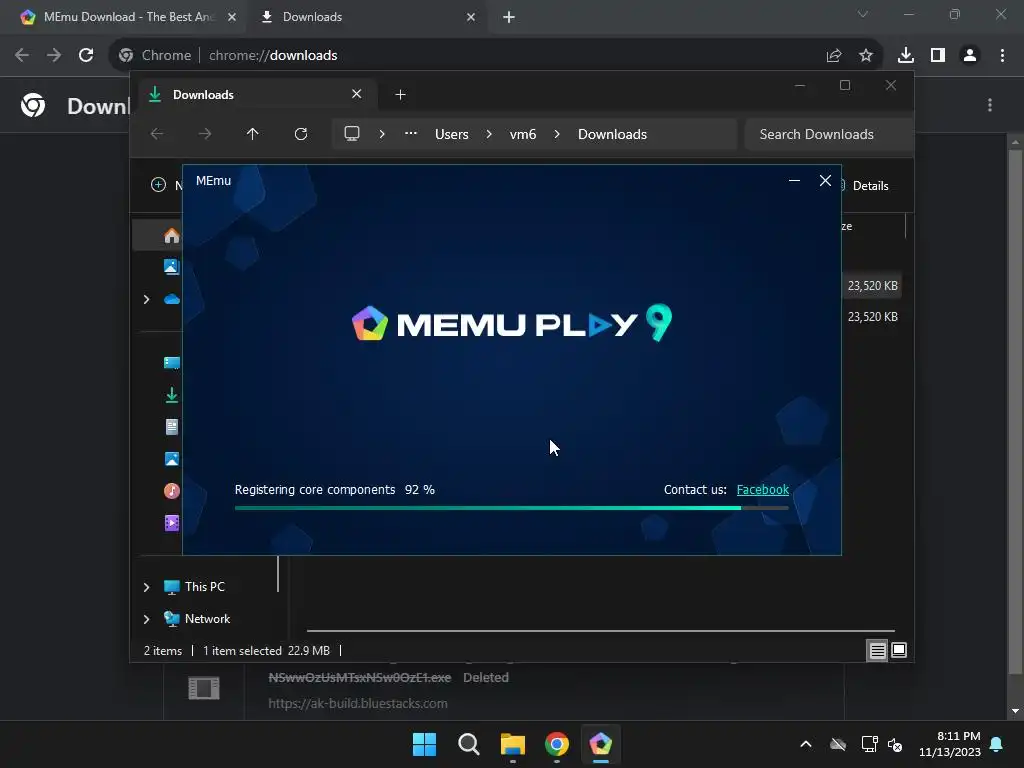Click the Search Downloads box
Viewport: 1024px width, 768px height.
[x=828, y=134]
